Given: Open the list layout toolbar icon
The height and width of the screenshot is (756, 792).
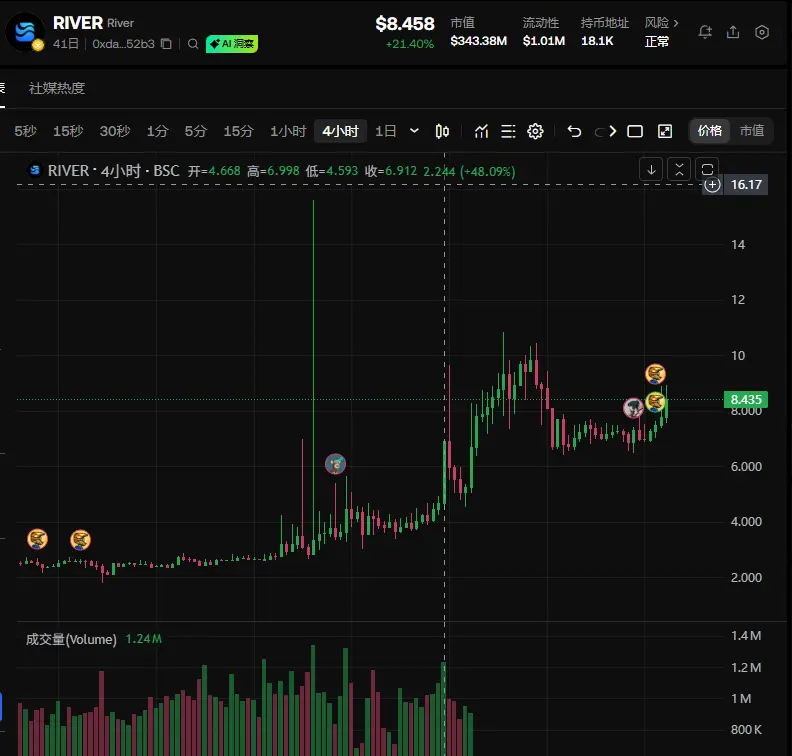Looking at the screenshot, I should pos(508,131).
